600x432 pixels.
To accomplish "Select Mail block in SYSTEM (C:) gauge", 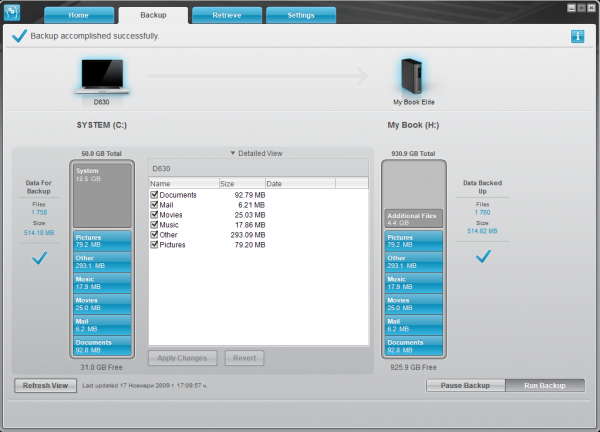I will [102, 325].
